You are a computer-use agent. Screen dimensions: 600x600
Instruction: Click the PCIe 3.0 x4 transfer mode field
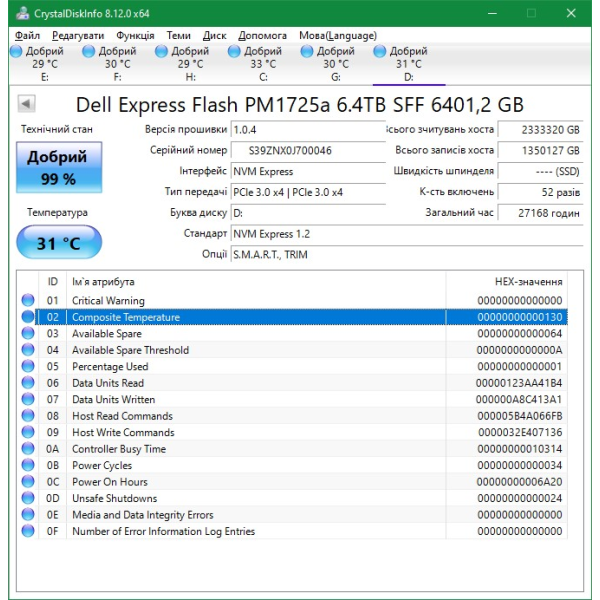point(308,192)
